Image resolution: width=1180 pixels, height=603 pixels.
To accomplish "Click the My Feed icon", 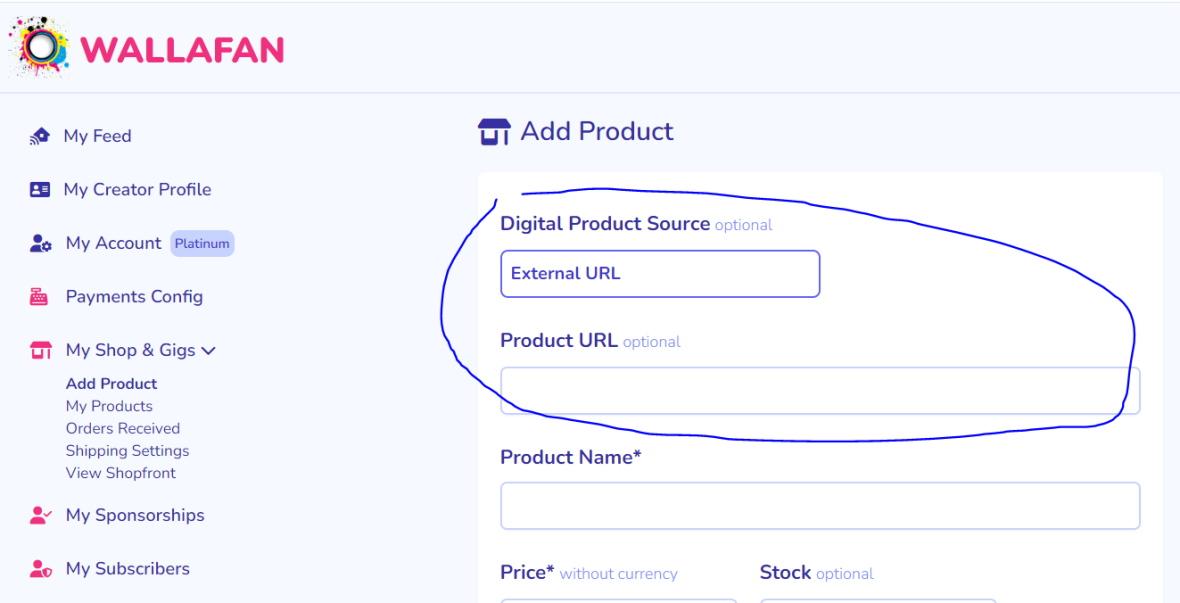I will 40,136.
